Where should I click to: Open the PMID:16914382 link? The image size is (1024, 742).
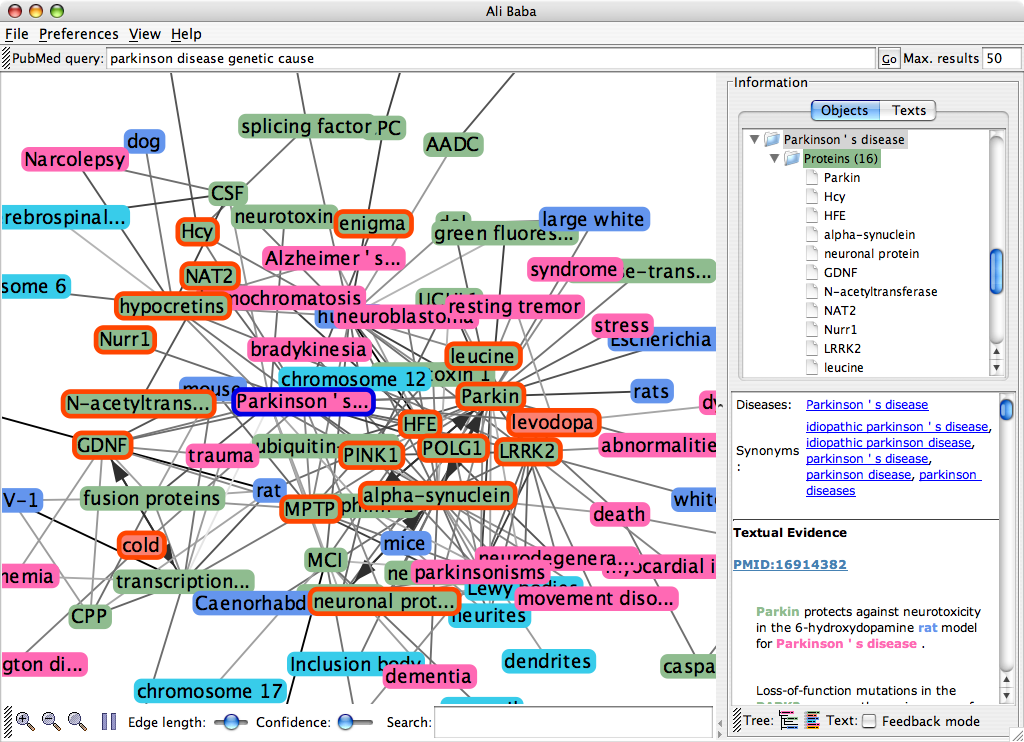pyautogui.click(x=790, y=565)
